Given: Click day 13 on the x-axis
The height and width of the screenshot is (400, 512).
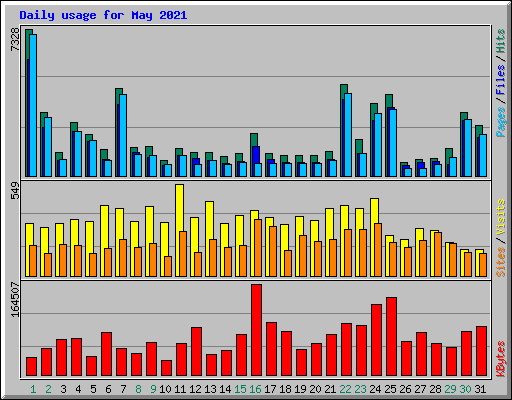Looking at the screenshot, I should coord(210,389).
